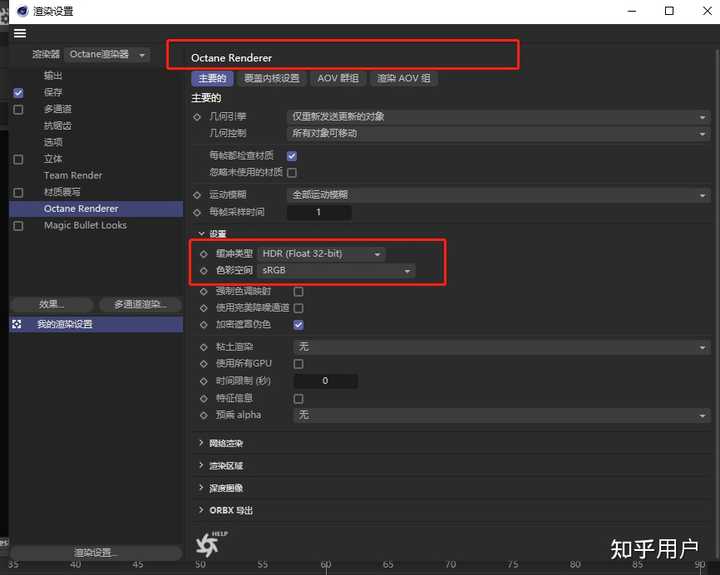Check the 使用所有GPU checkbox
The image size is (720, 575).
pos(298,364)
